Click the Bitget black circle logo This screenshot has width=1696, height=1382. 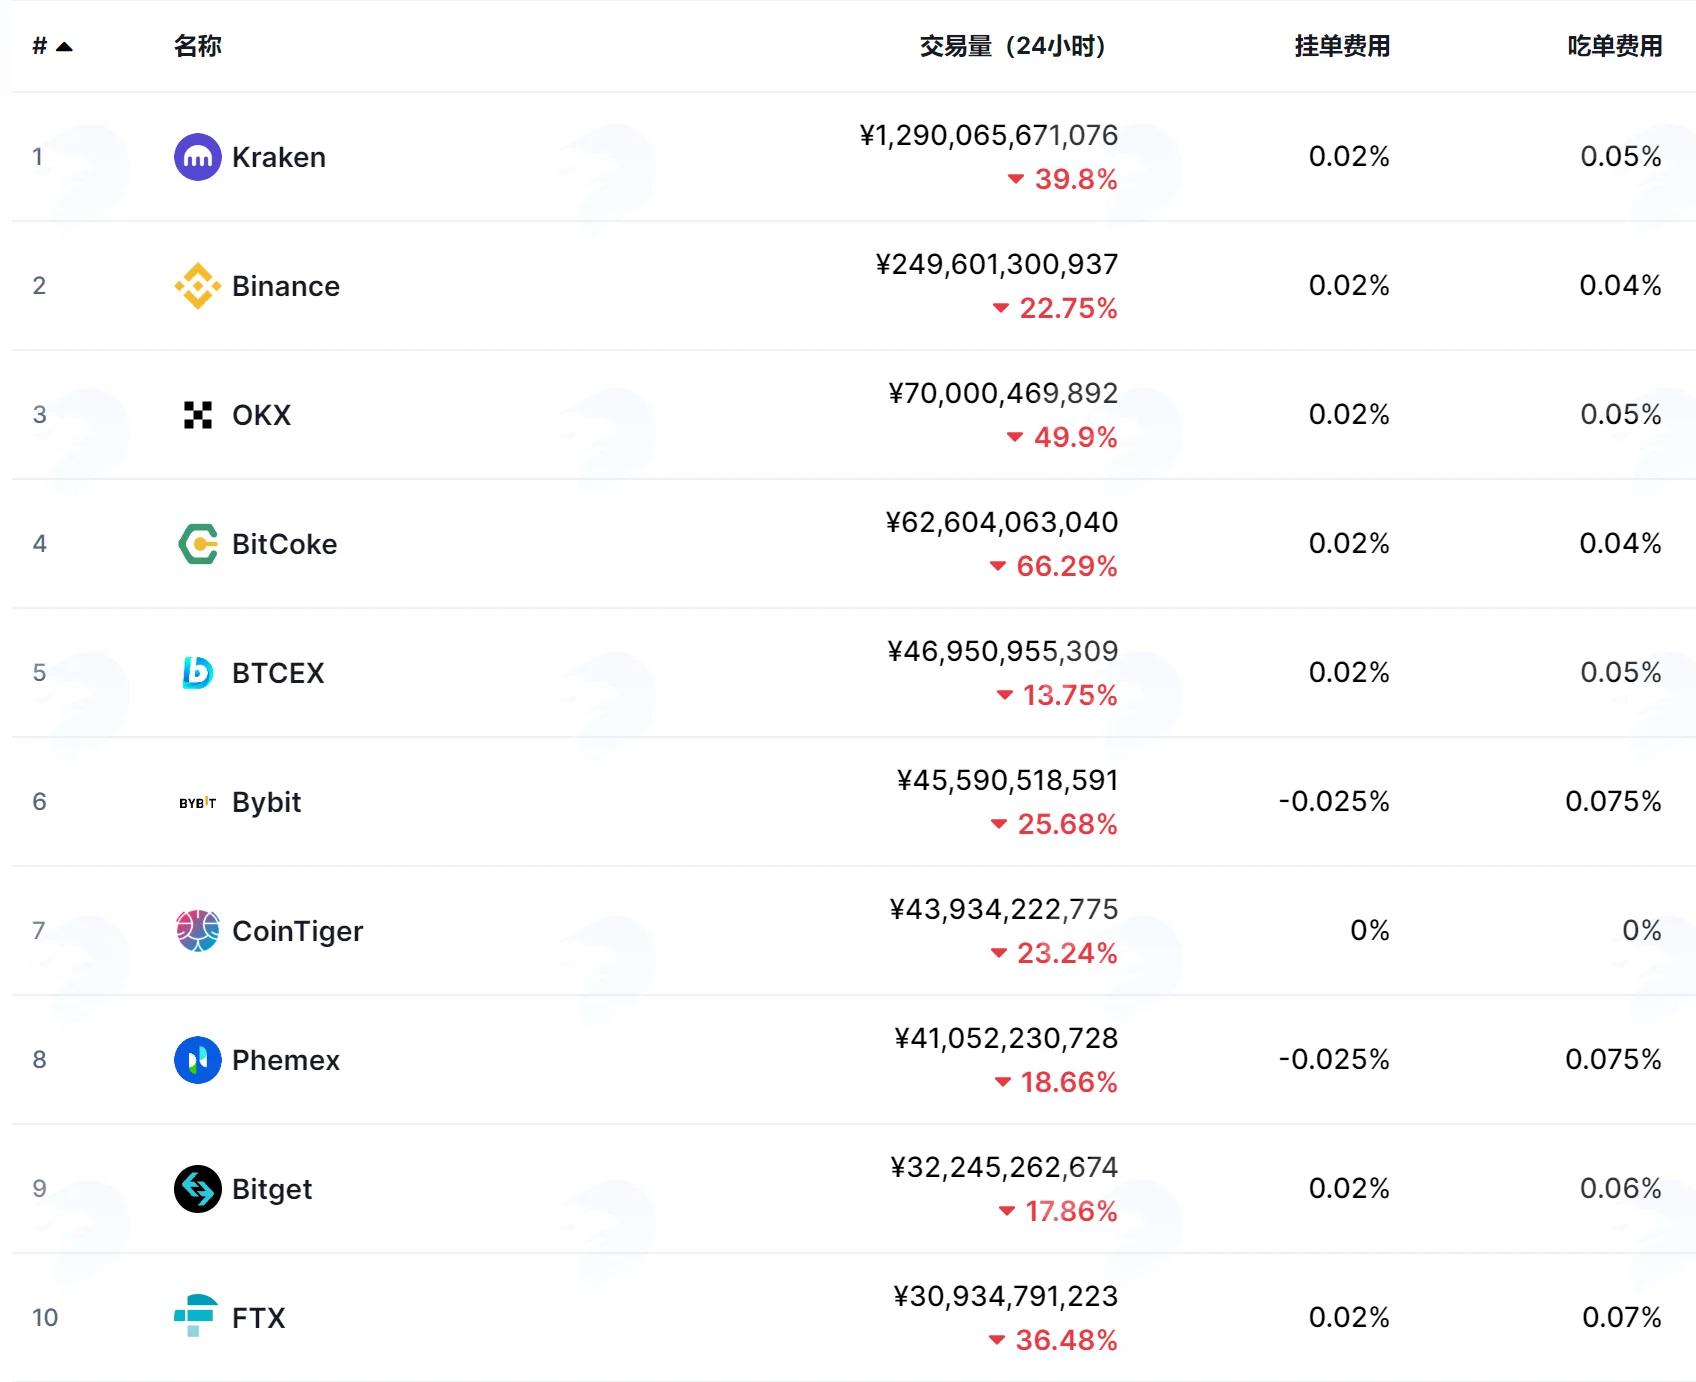(198, 1189)
